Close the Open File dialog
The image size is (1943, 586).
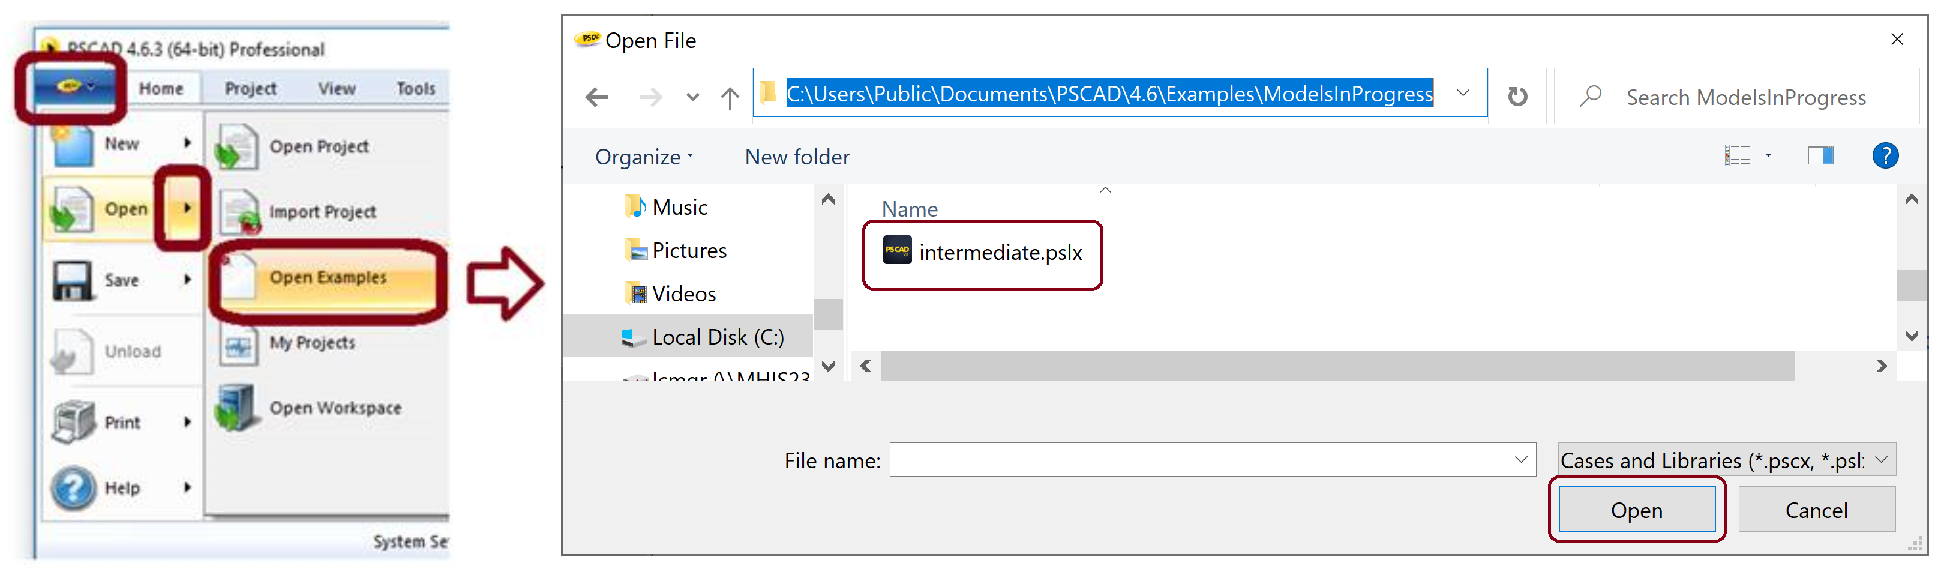[1897, 39]
